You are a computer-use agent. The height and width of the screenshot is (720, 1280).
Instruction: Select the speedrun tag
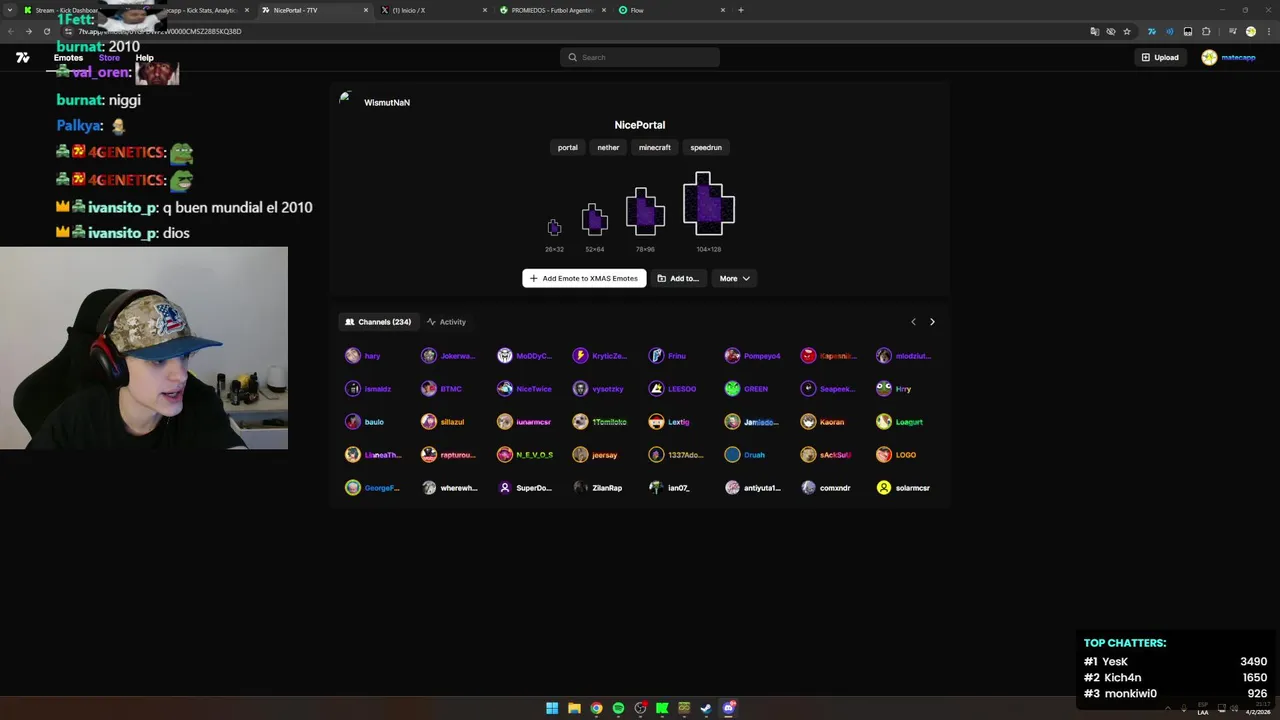[x=706, y=147]
